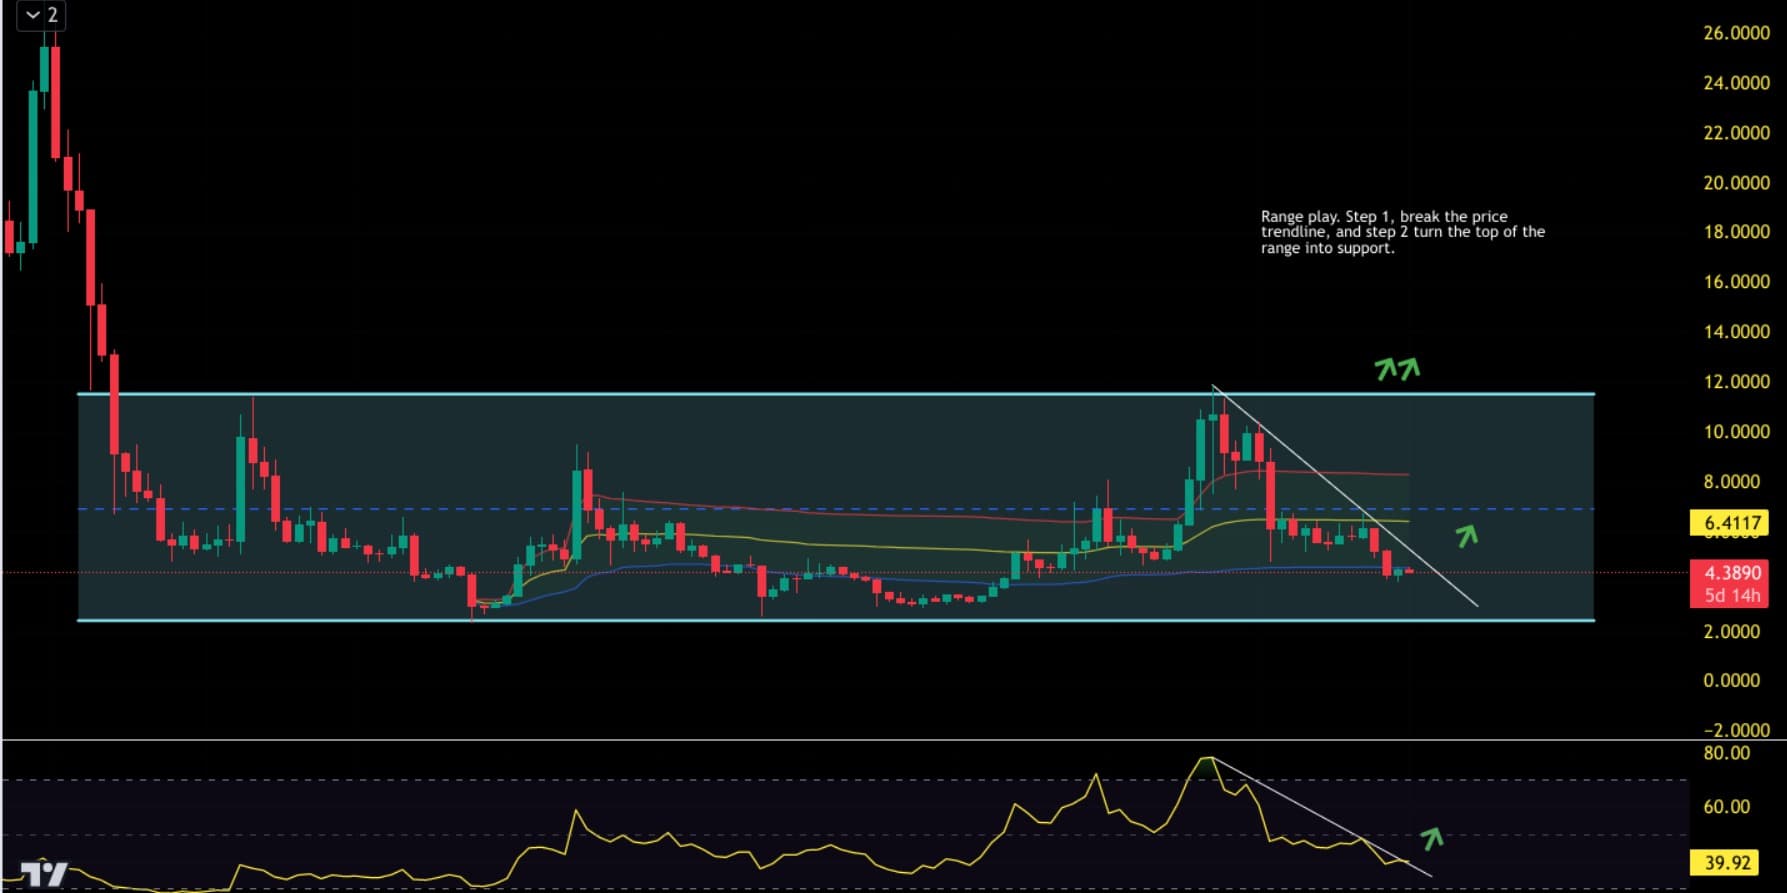This screenshot has height=893, width=1787.
Task: Select the white trendline on RSI pane
Action: 1320,816
